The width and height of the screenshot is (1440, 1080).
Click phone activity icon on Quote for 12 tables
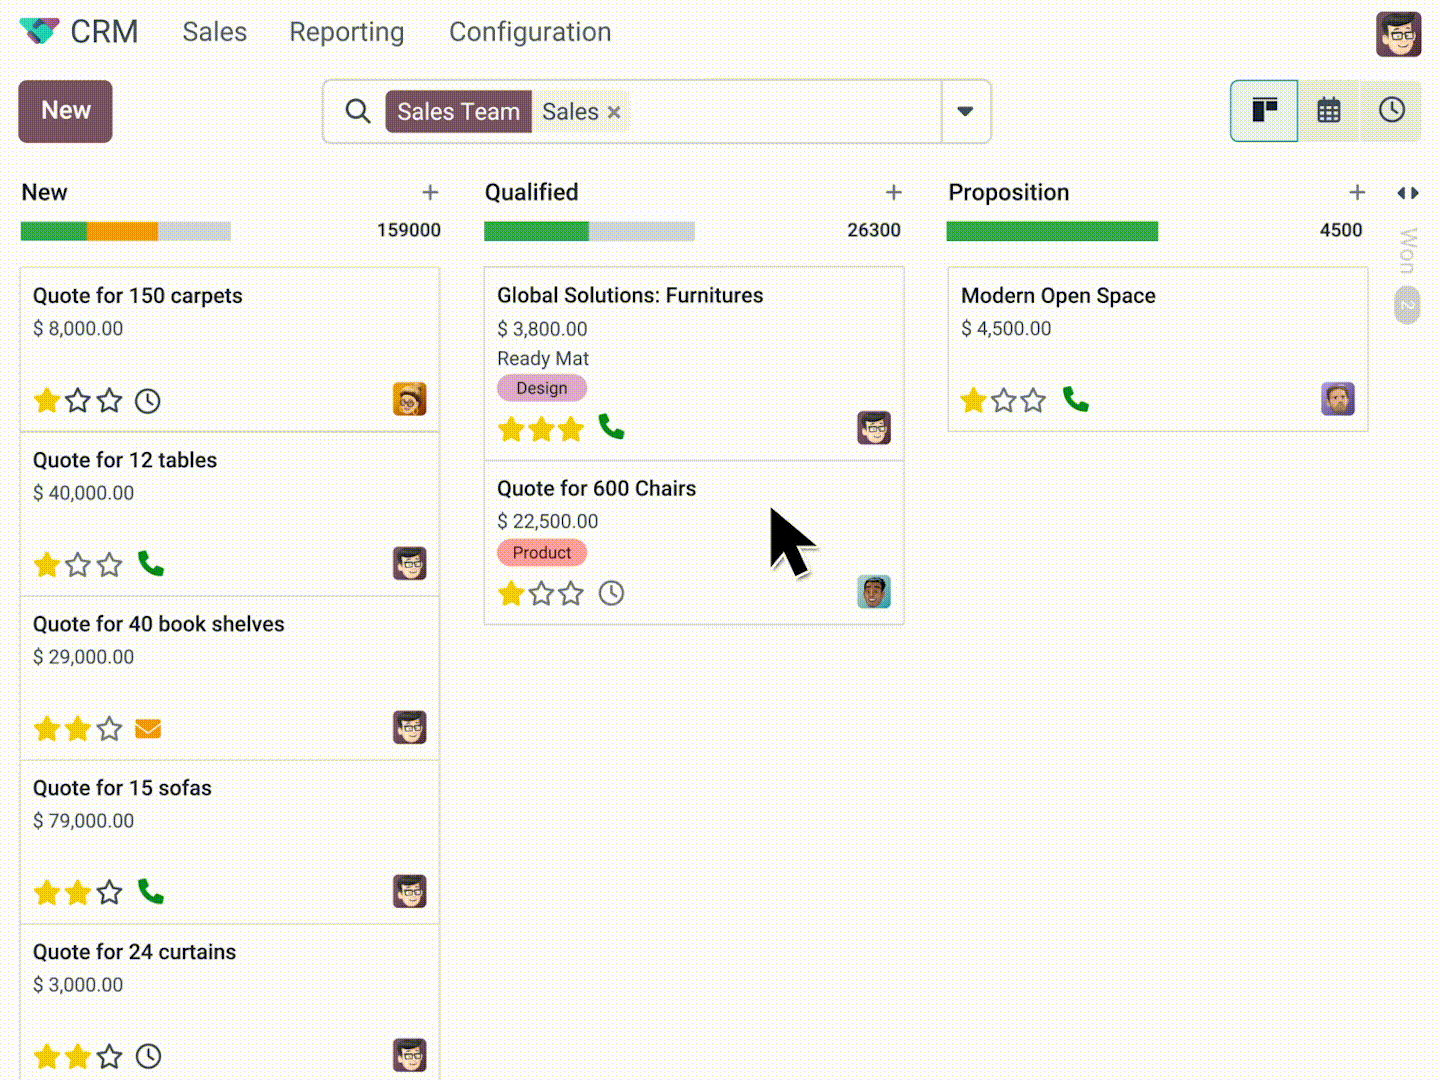tap(151, 564)
